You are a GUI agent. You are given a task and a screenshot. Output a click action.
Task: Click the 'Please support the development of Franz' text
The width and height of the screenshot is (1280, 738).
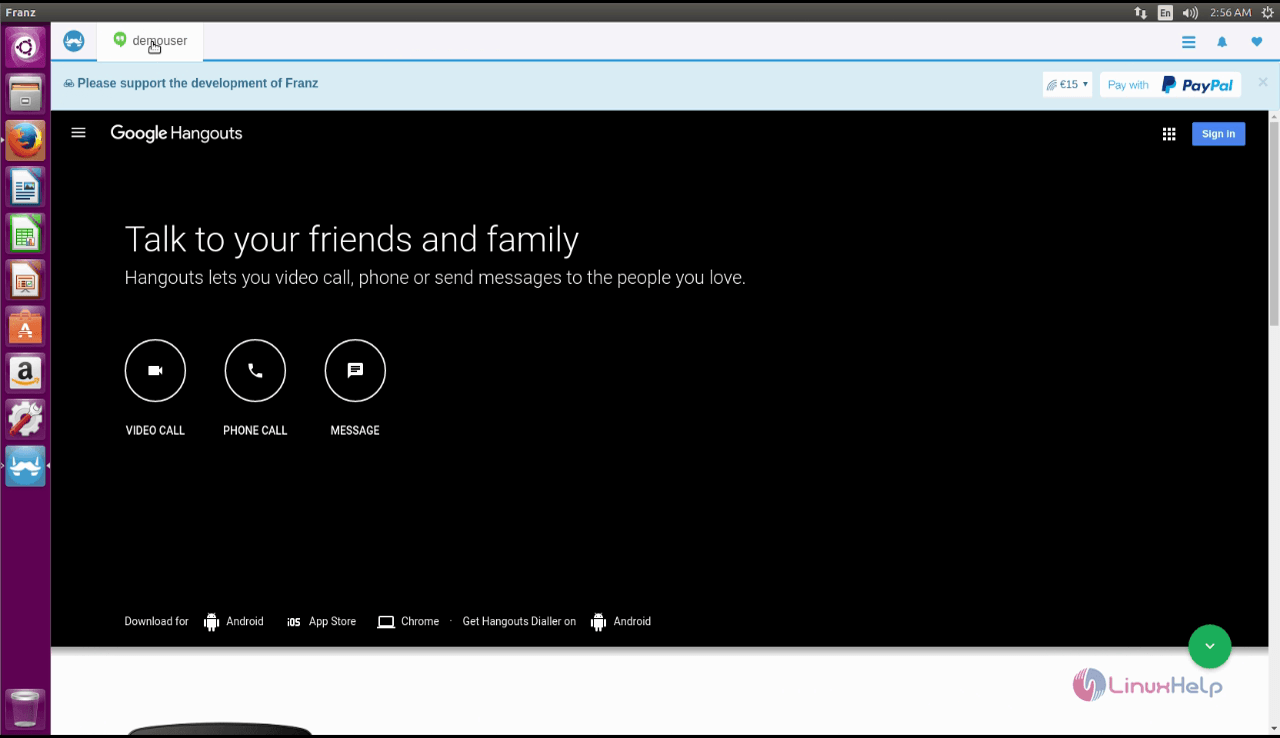pos(198,84)
